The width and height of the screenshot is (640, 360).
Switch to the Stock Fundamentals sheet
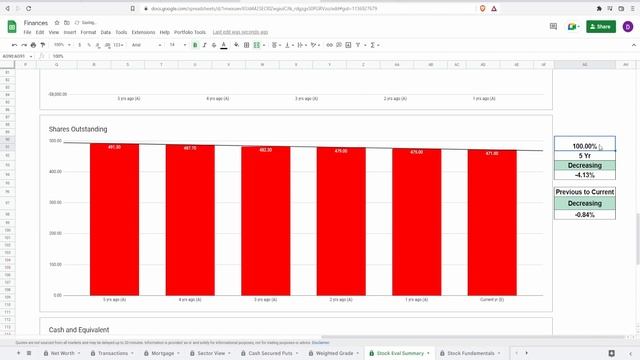click(471, 353)
